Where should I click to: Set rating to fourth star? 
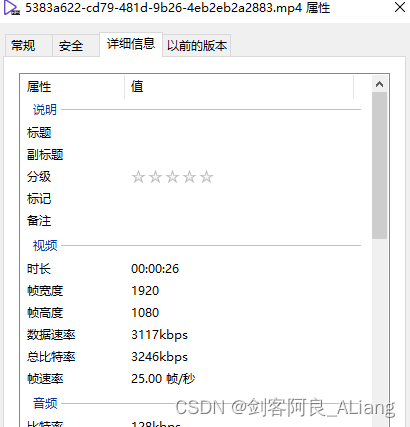pos(189,177)
